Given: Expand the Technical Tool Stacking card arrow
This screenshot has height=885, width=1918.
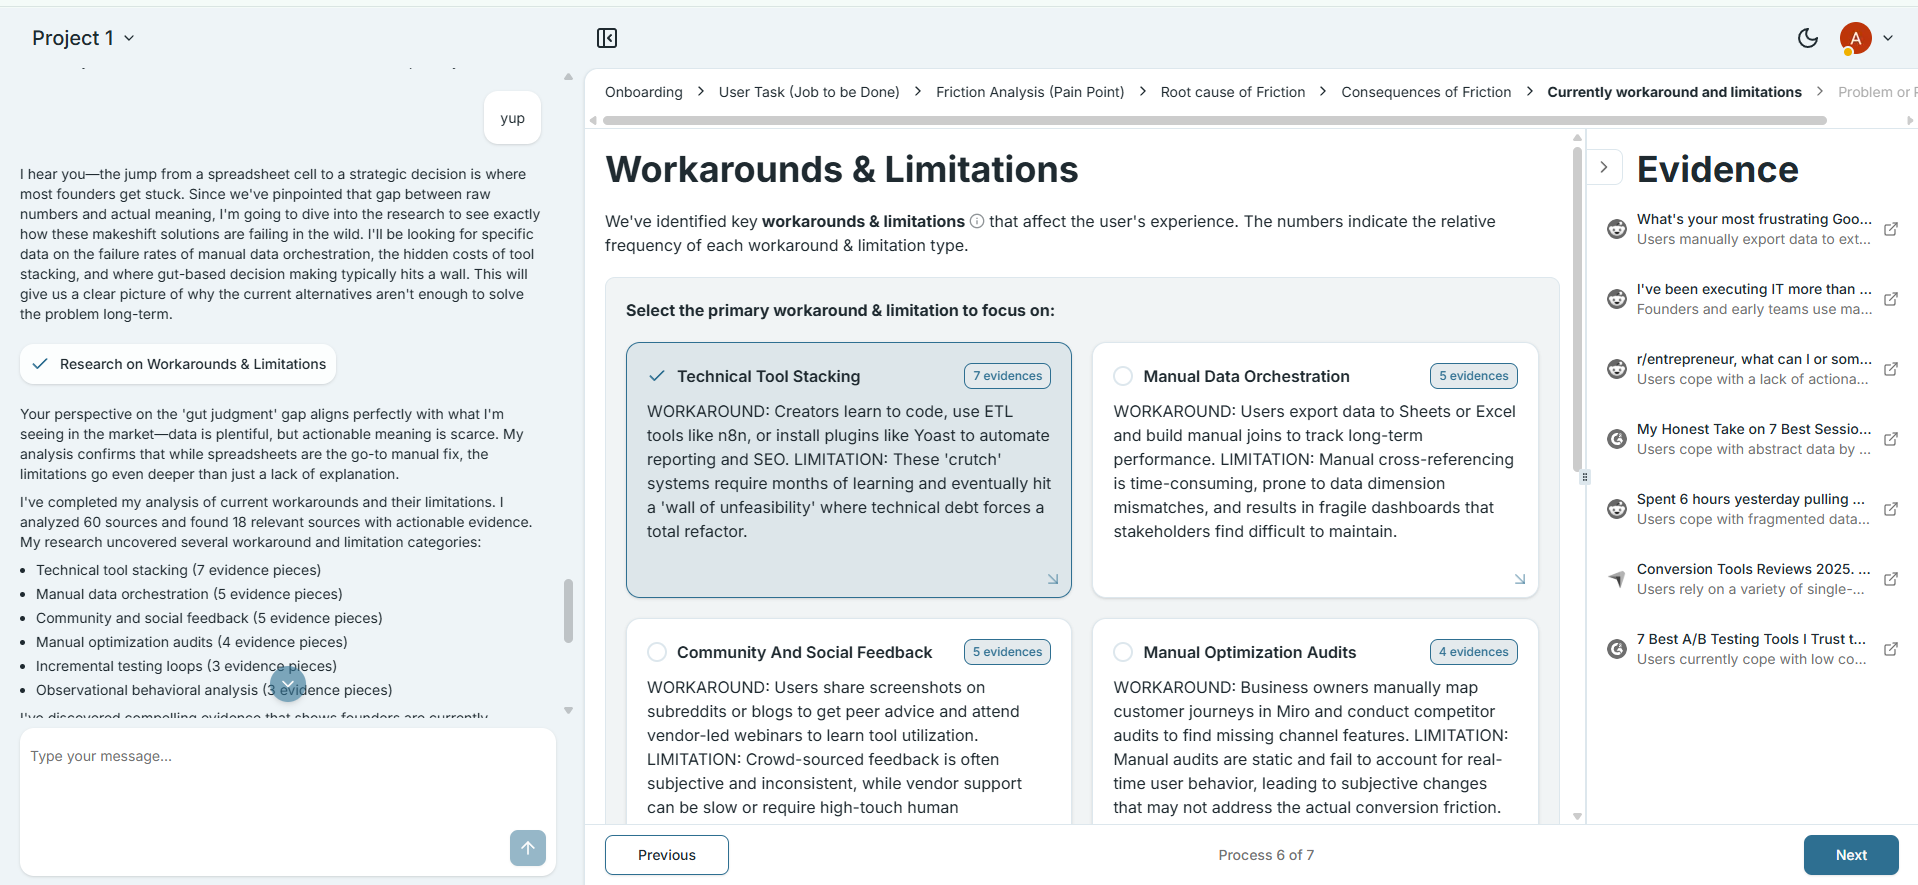Looking at the screenshot, I should [x=1053, y=579].
